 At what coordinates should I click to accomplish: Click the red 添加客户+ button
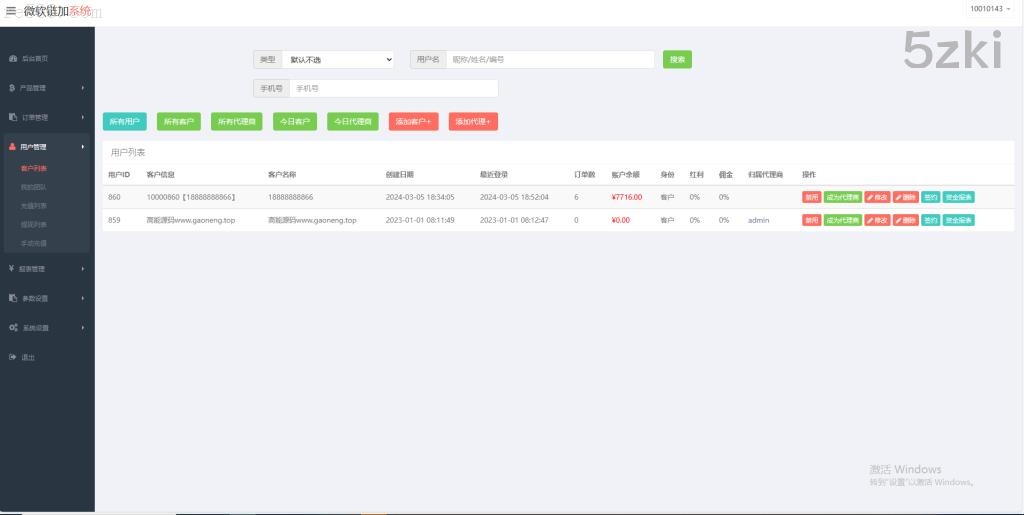click(x=413, y=121)
